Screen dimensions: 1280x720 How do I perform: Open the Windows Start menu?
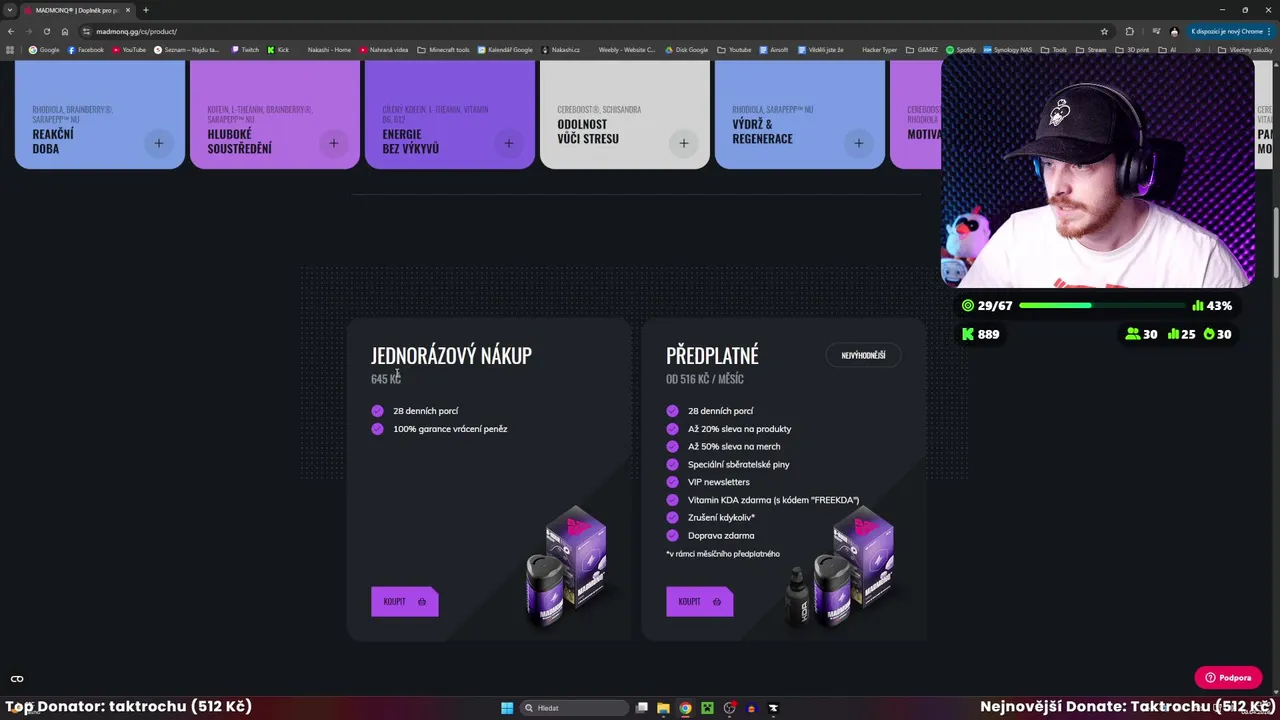point(507,708)
